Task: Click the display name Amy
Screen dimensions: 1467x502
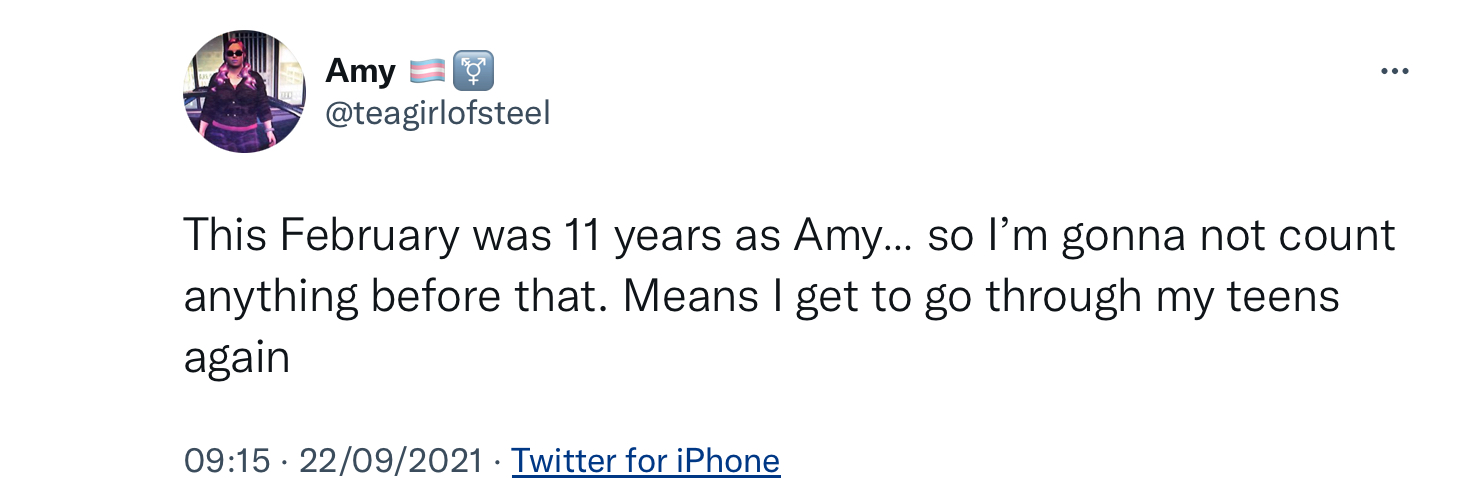Action: (x=360, y=74)
